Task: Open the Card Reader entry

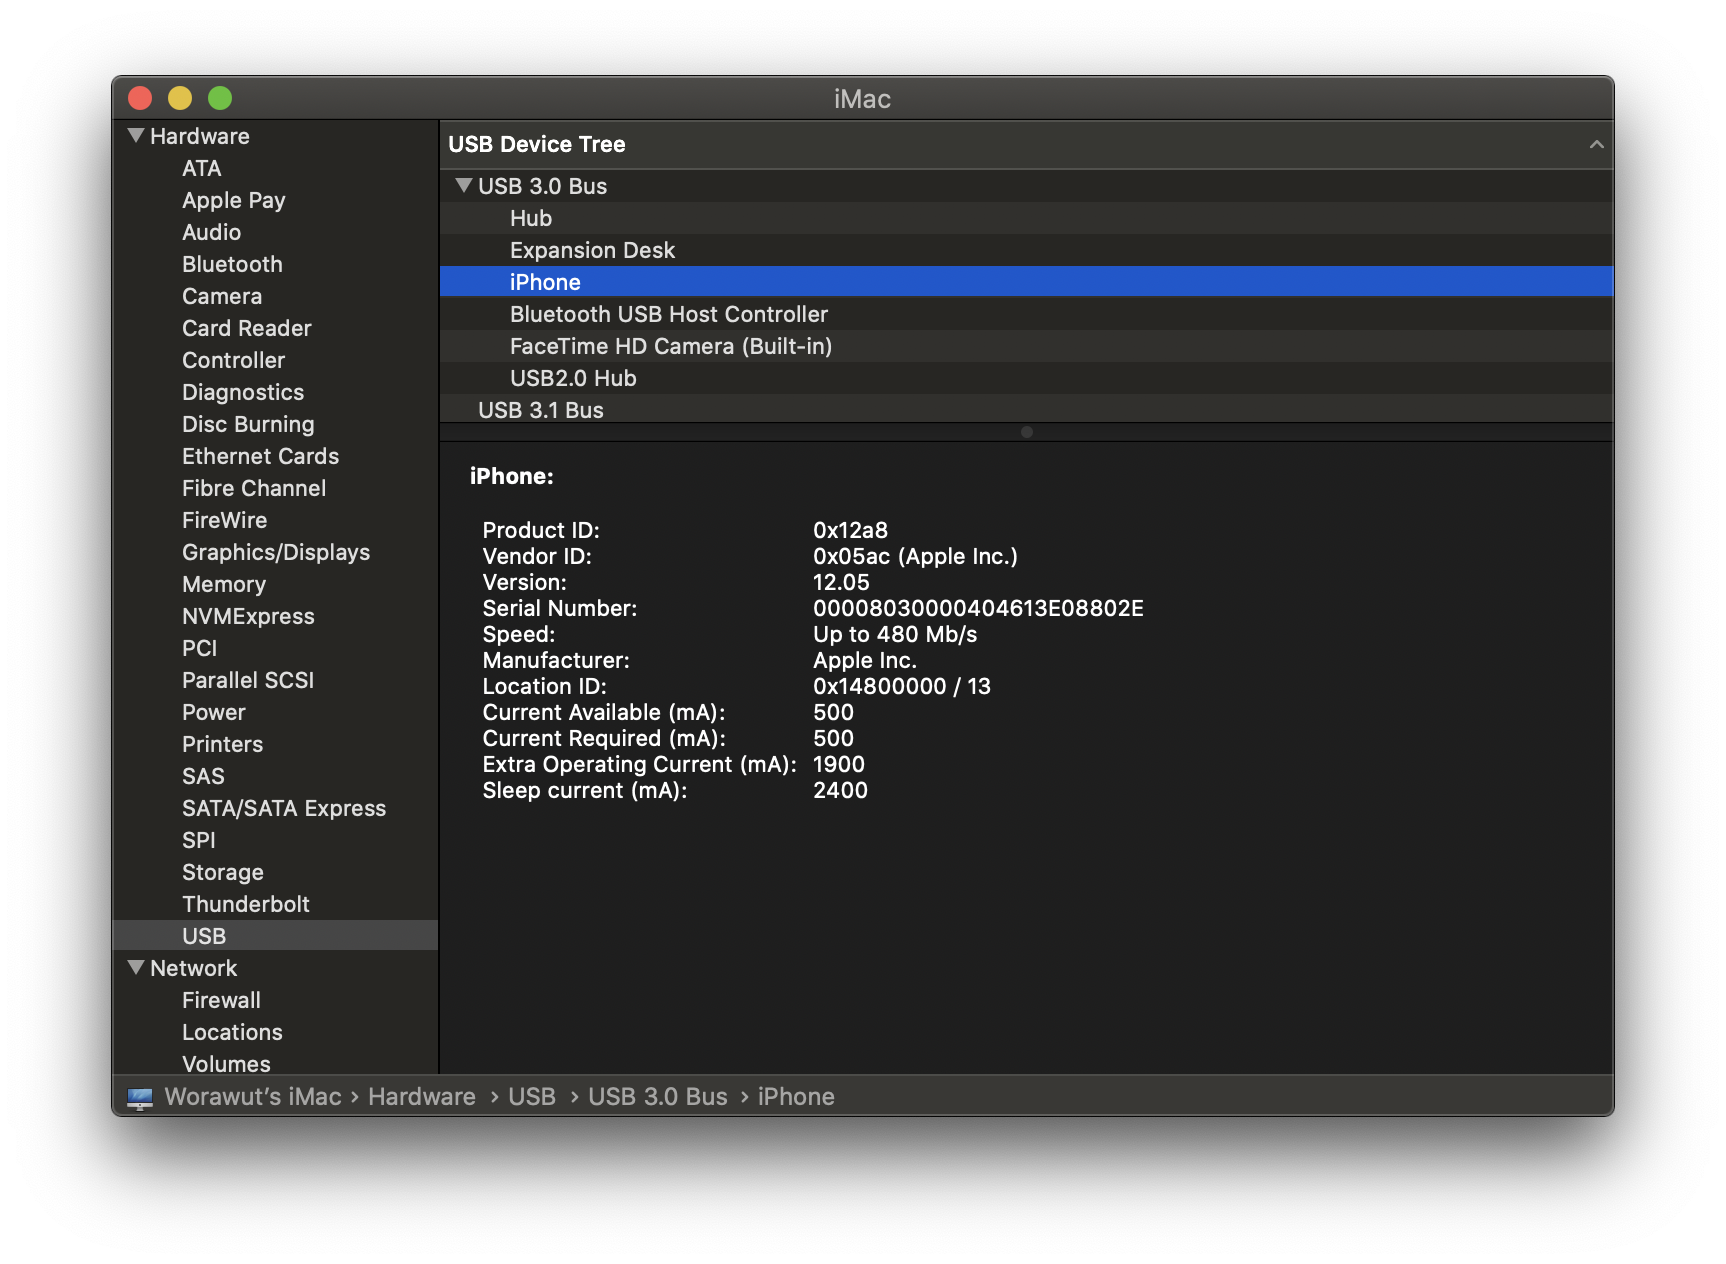Action: click(x=246, y=328)
